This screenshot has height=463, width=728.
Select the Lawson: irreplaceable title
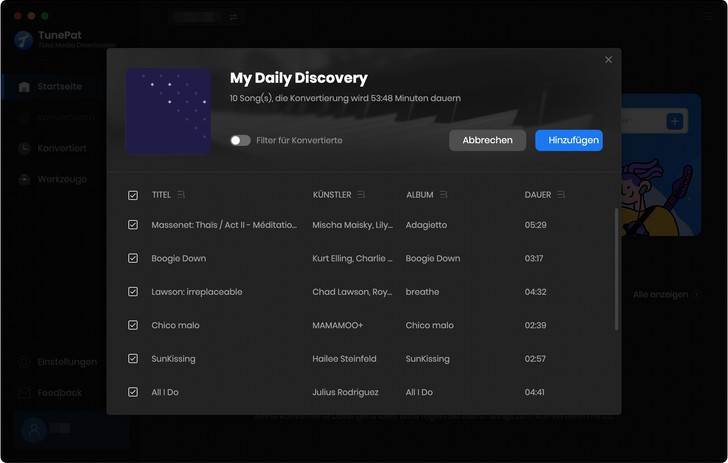click(x=197, y=292)
